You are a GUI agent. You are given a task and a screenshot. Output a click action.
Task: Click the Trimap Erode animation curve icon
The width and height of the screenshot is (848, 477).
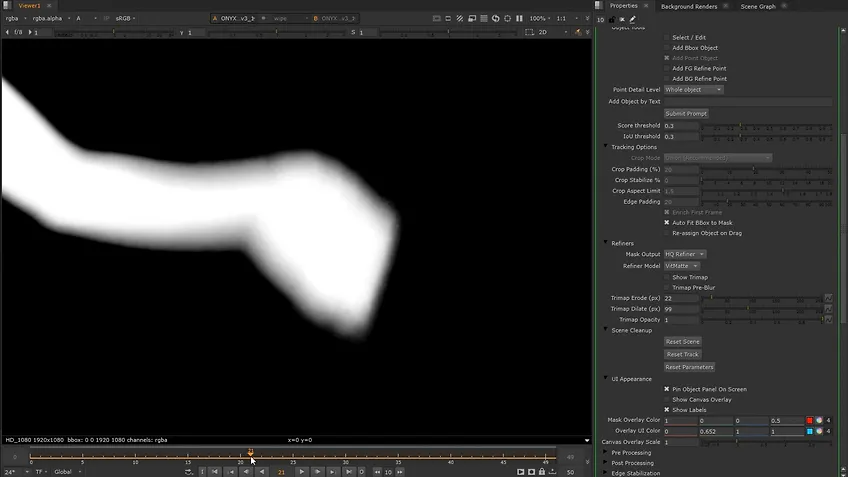pyautogui.click(x=829, y=298)
